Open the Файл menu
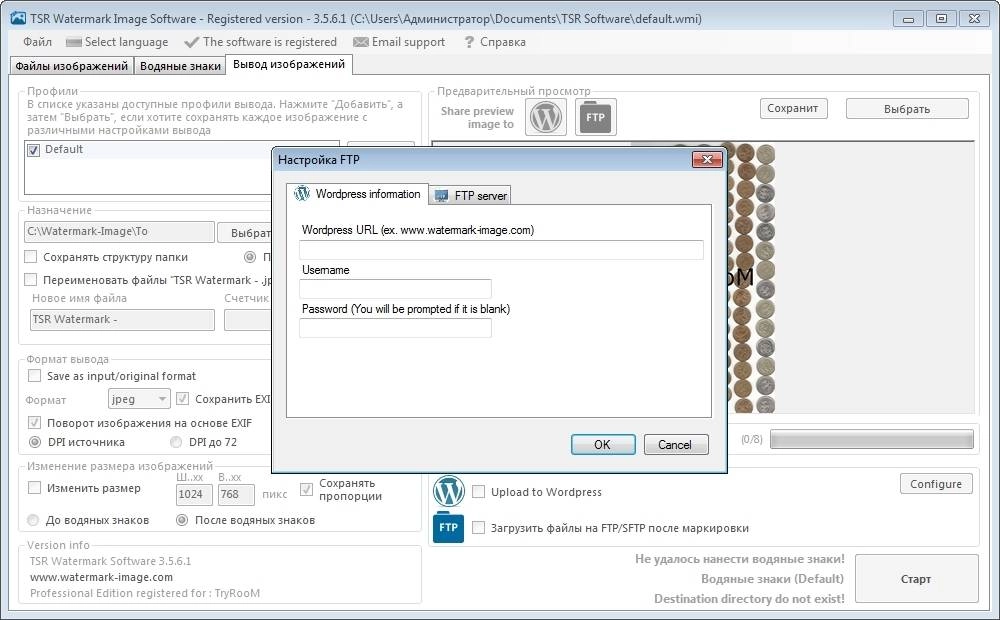The height and width of the screenshot is (620, 1000). pos(38,42)
